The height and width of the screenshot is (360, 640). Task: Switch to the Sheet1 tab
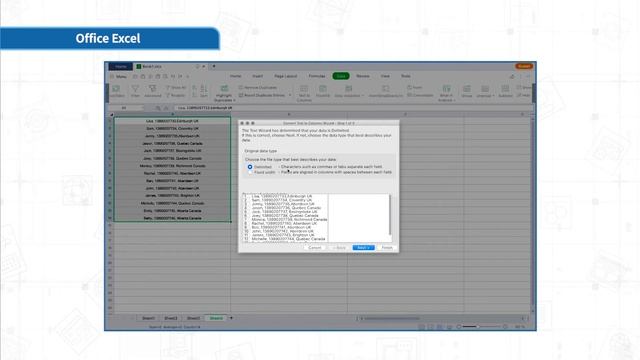148,318
